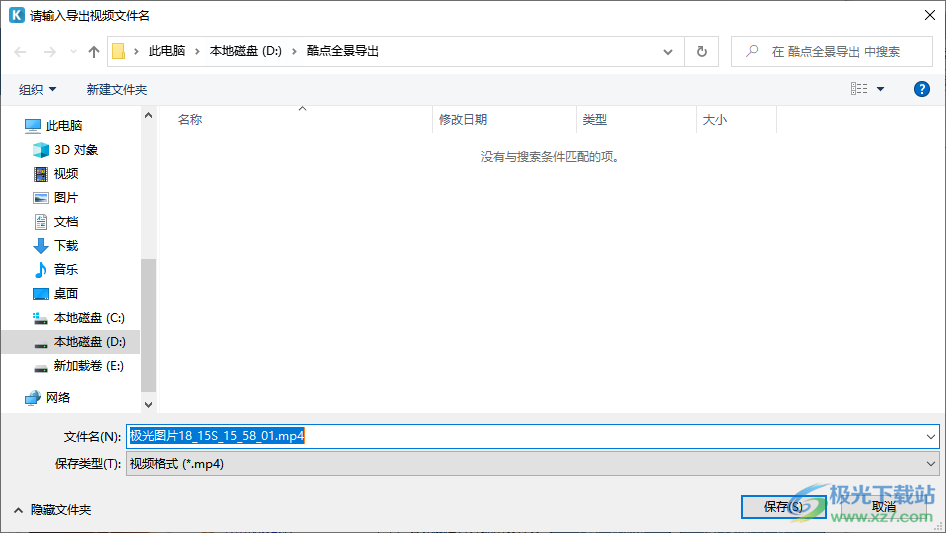
Task: Click the K app icon in title bar
Action: 17,15
